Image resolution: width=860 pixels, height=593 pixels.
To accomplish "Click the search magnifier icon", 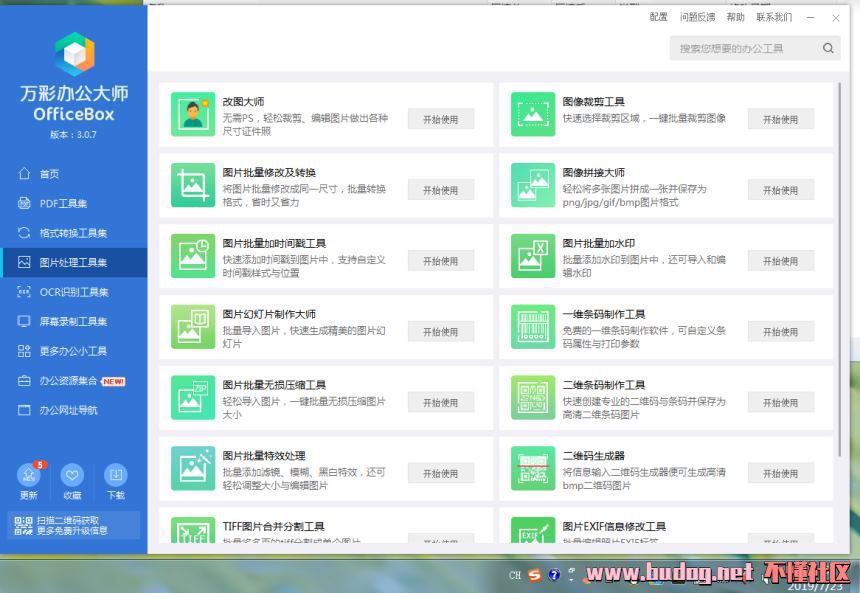I will pyautogui.click(x=828, y=48).
